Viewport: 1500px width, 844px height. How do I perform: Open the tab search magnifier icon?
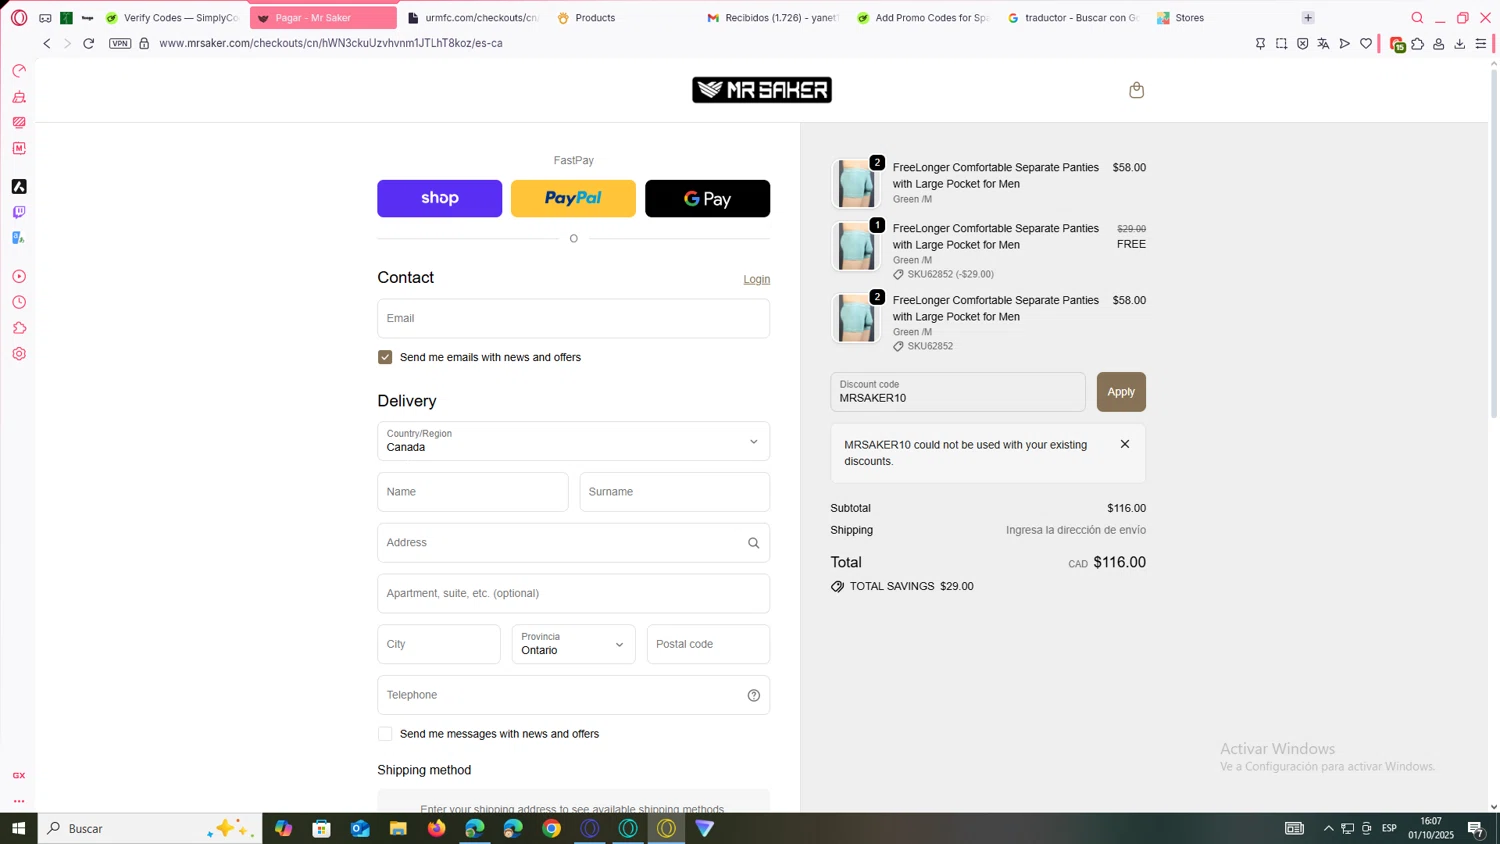(x=1417, y=18)
